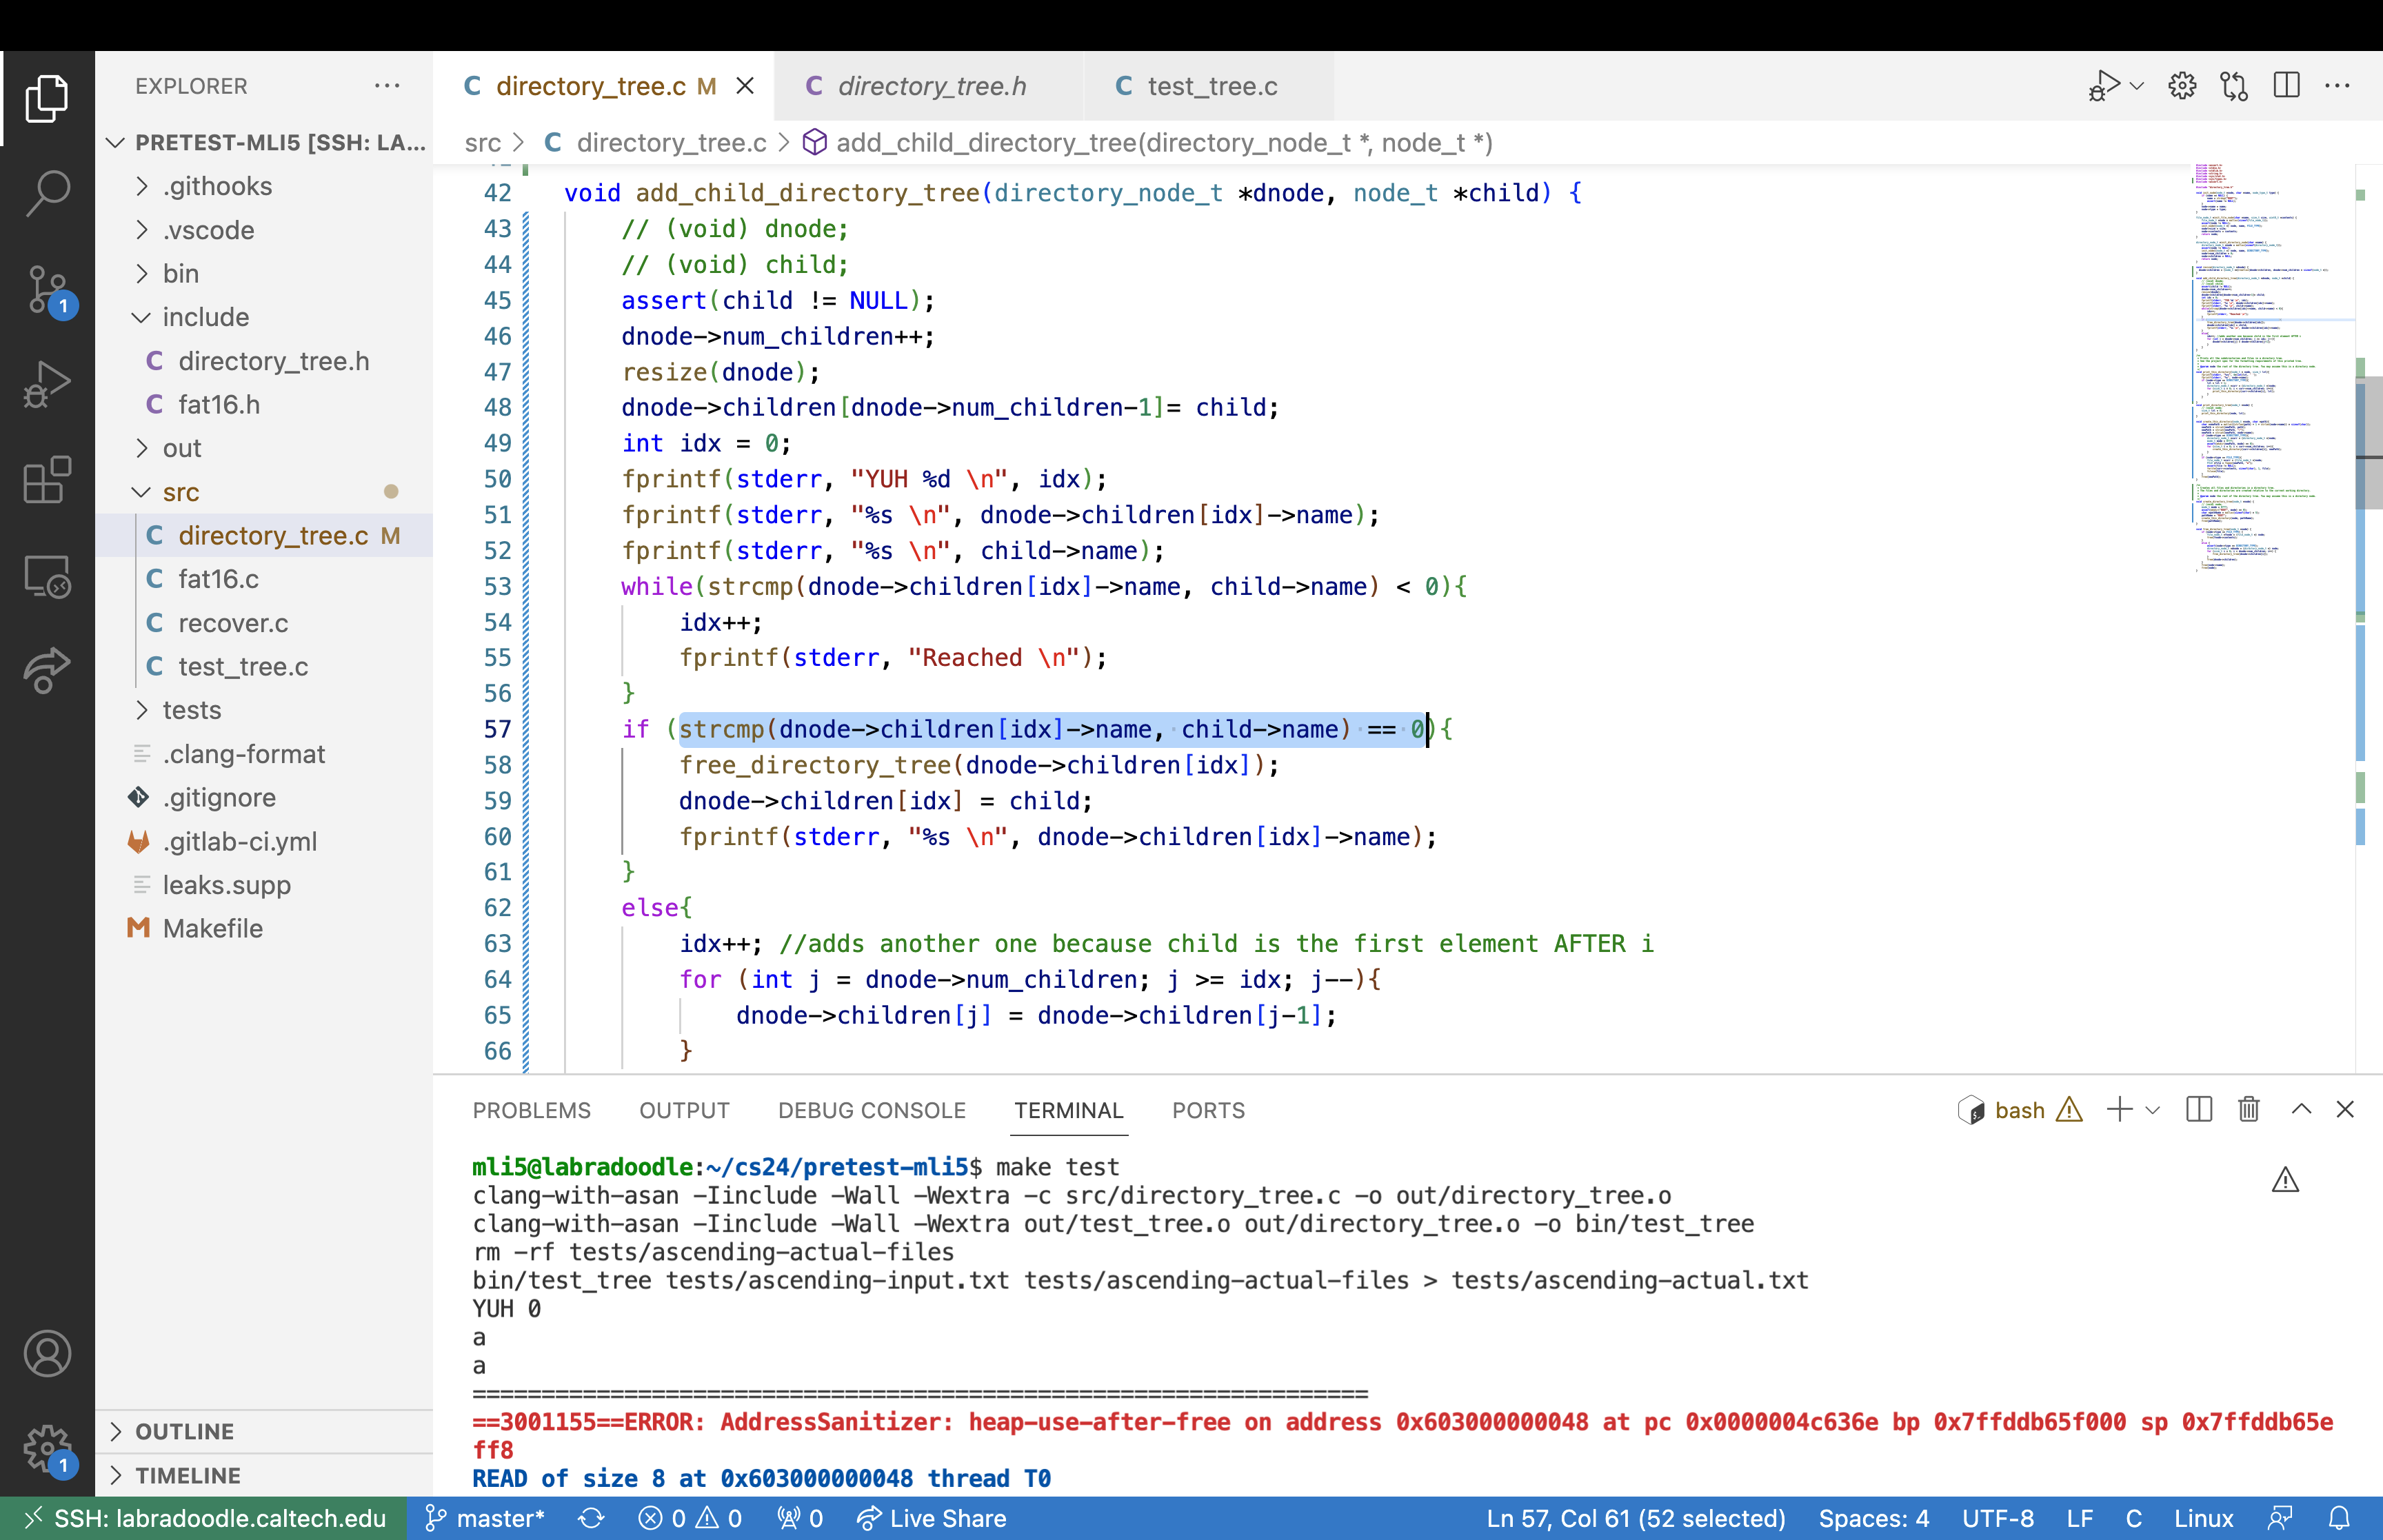Expand the tests folder
Image resolution: width=2383 pixels, height=1540 pixels.
coord(191,710)
